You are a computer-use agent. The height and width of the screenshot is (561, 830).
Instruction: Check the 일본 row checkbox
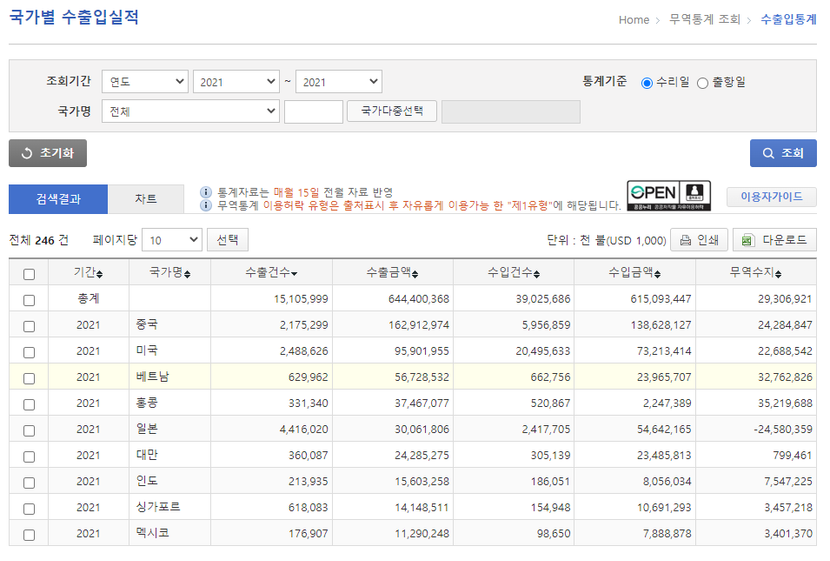pyautogui.click(x=29, y=430)
